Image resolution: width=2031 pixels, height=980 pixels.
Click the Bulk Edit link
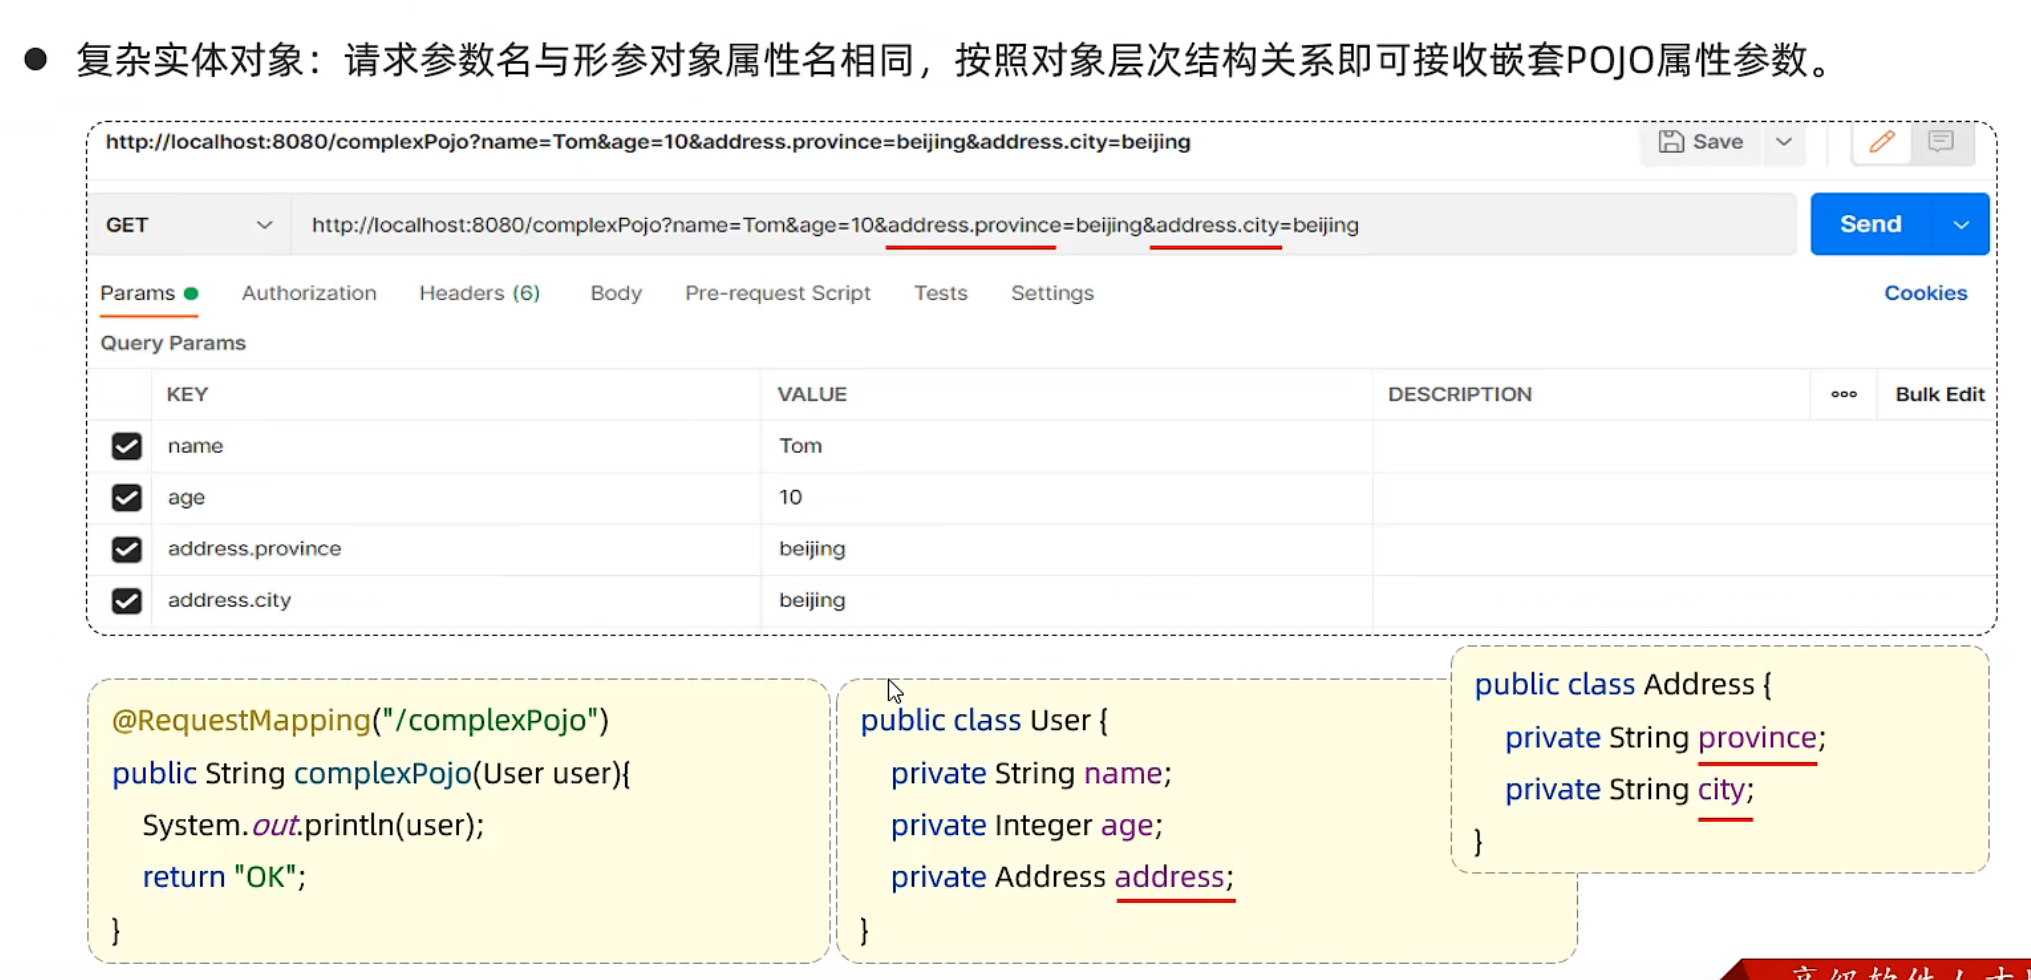[1940, 394]
